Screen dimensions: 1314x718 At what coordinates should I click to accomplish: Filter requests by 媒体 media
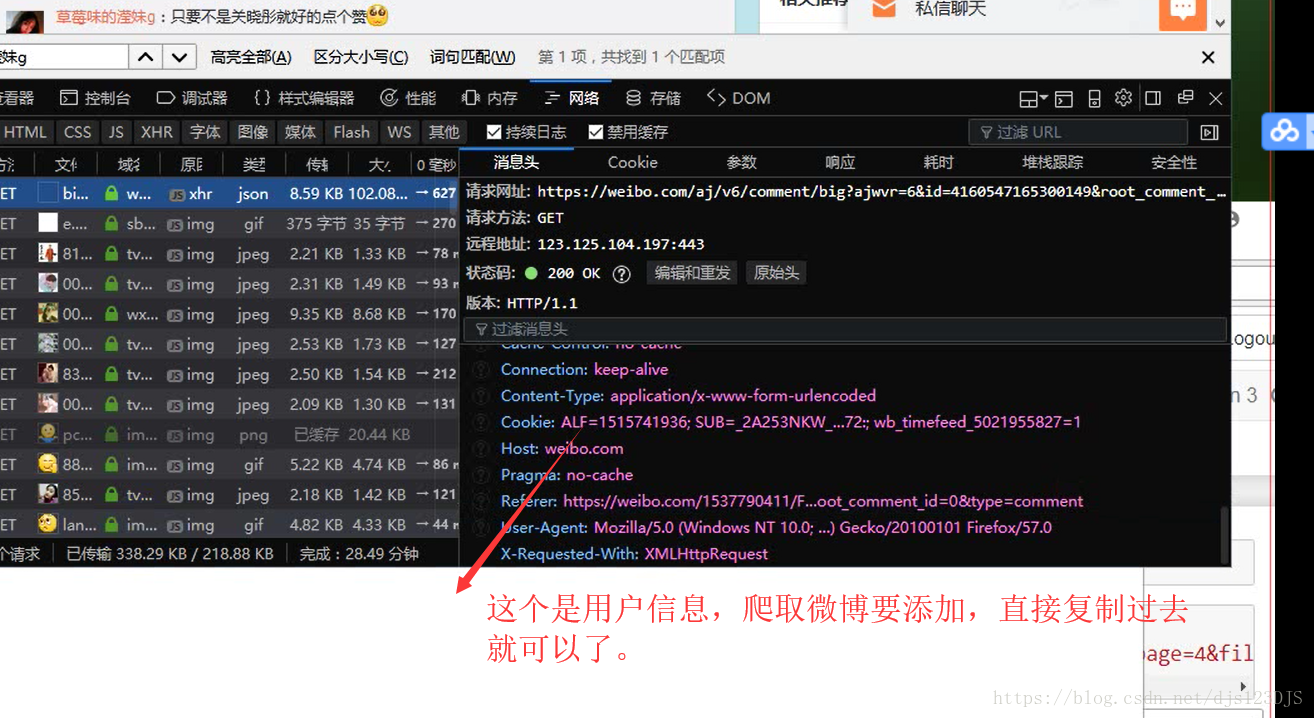click(300, 132)
